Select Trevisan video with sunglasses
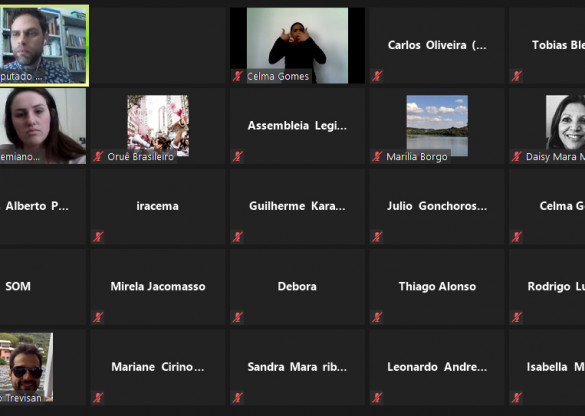Screen dimensions: 585x416 tap(26, 367)
